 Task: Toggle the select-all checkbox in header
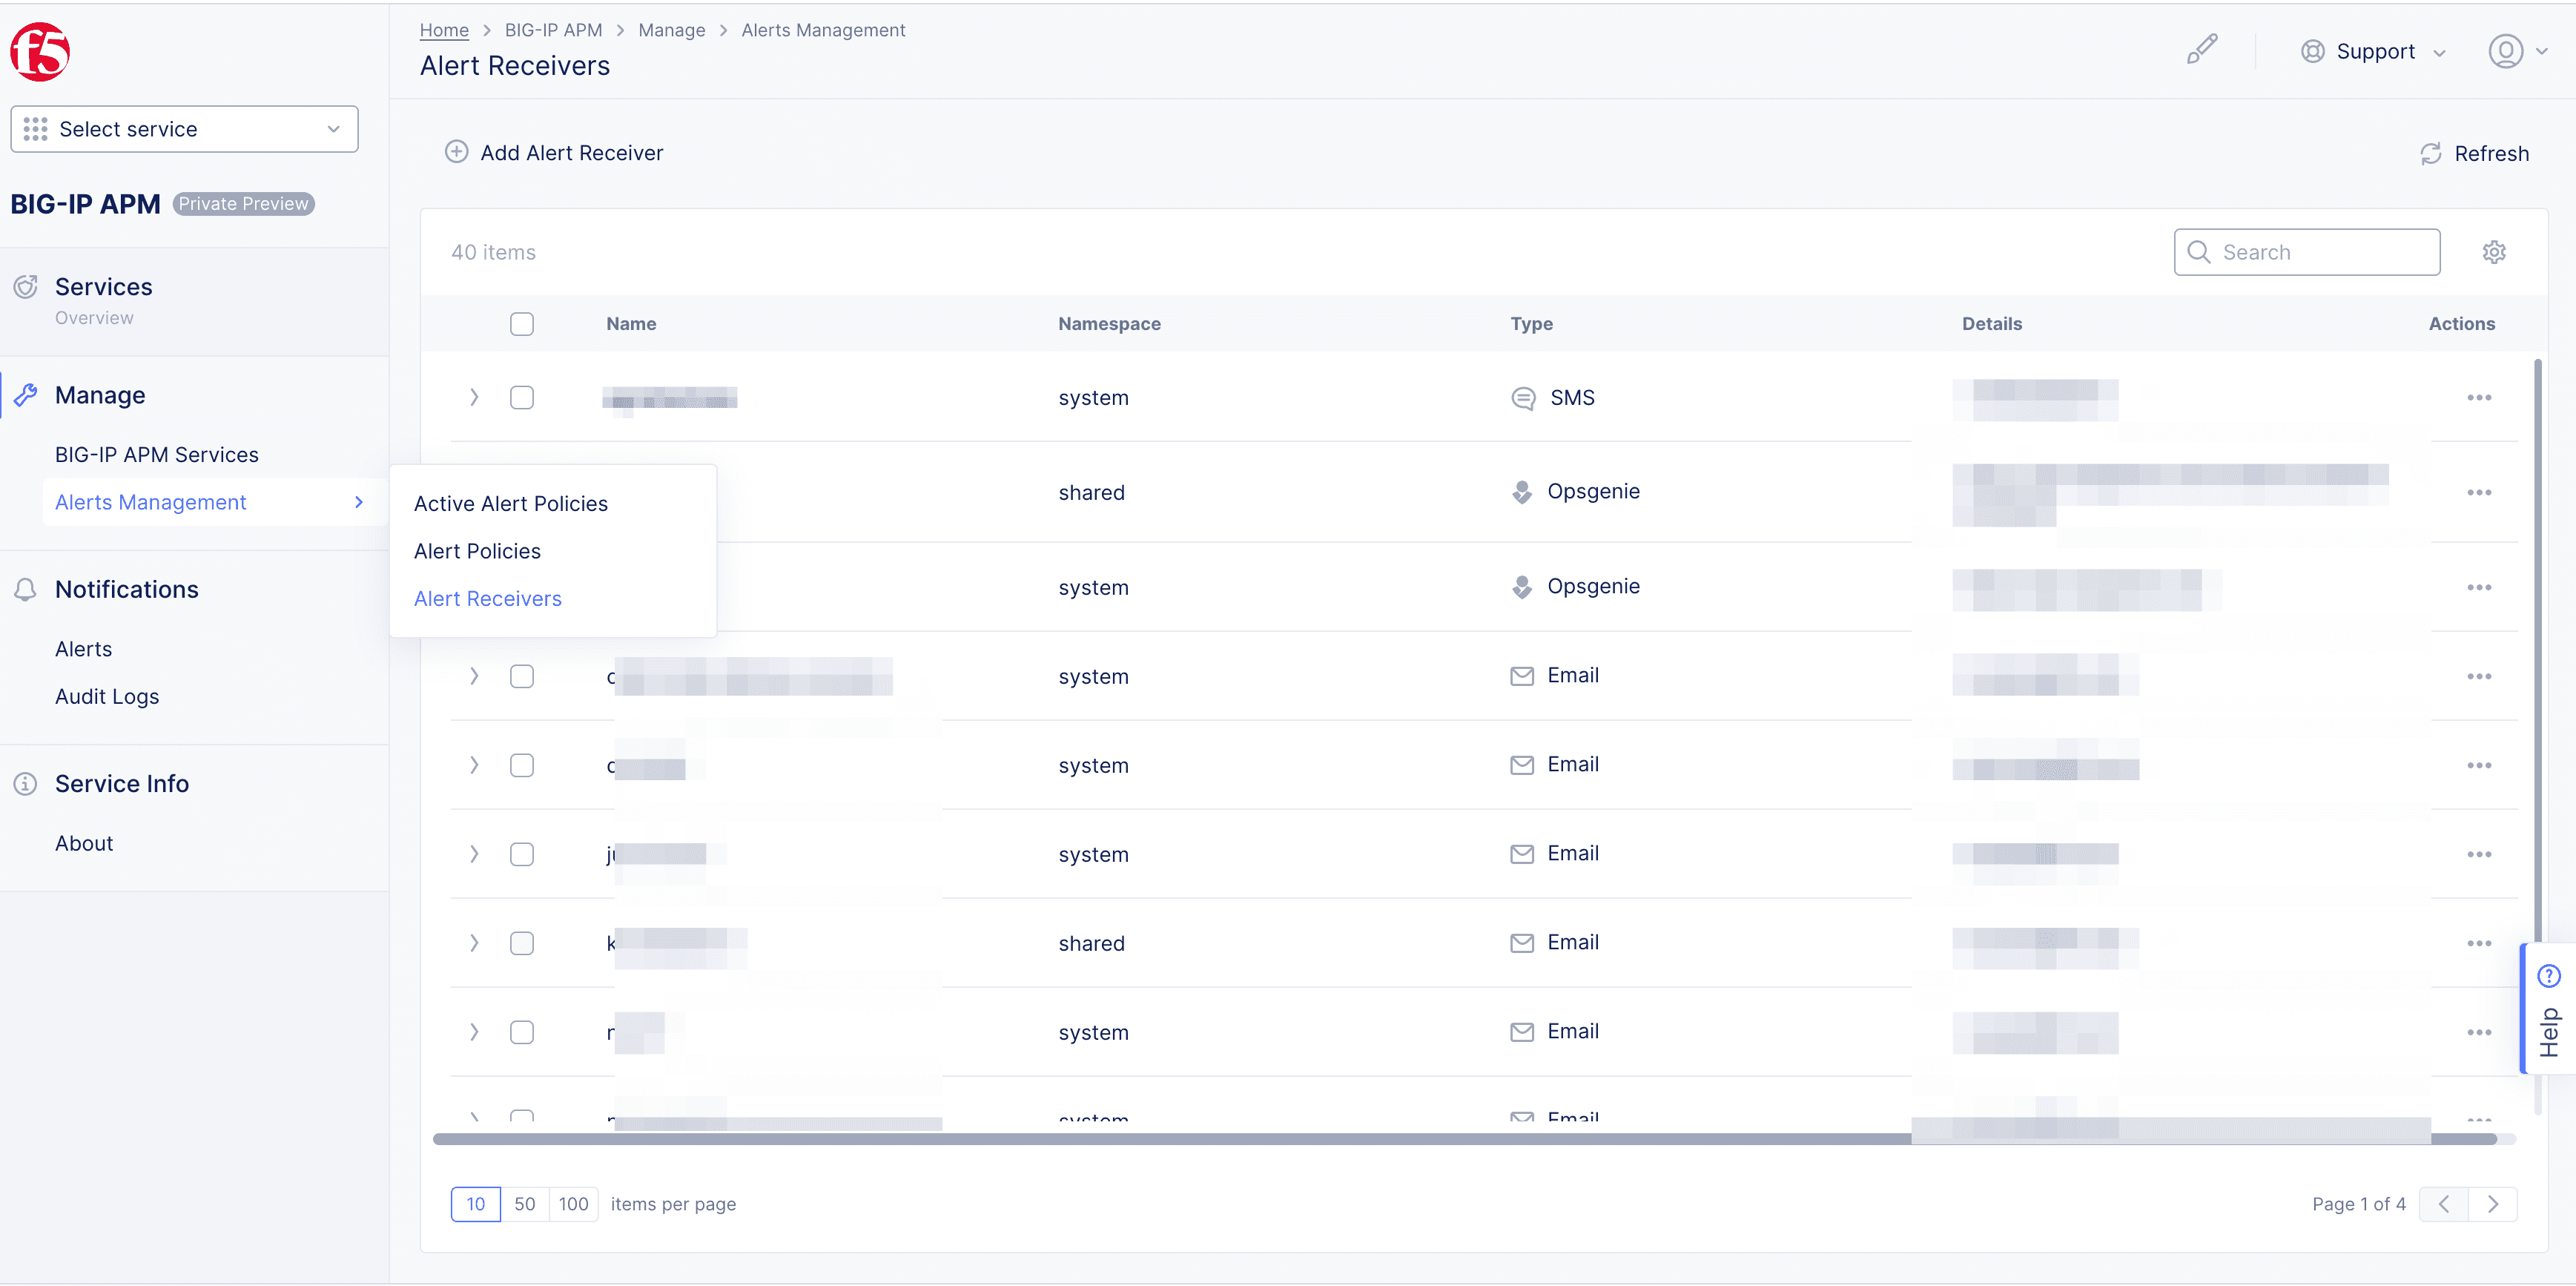coord(521,324)
